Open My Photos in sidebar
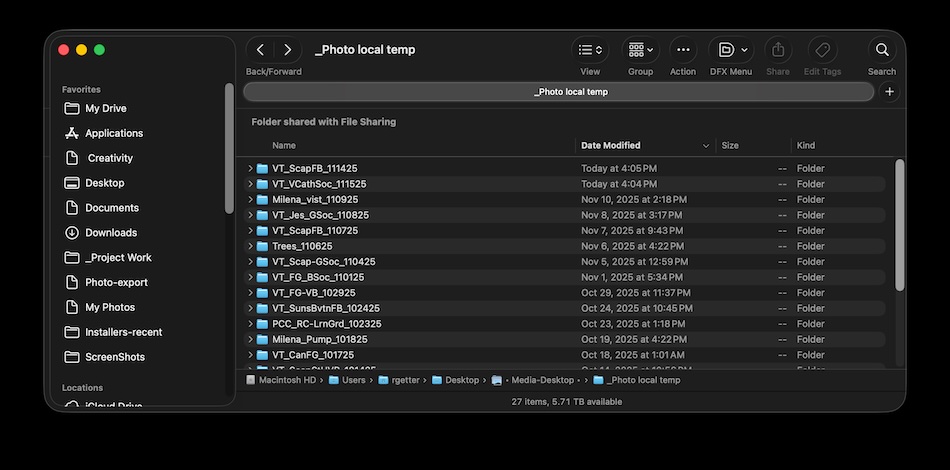Image resolution: width=950 pixels, height=470 pixels. coord(110,307)
